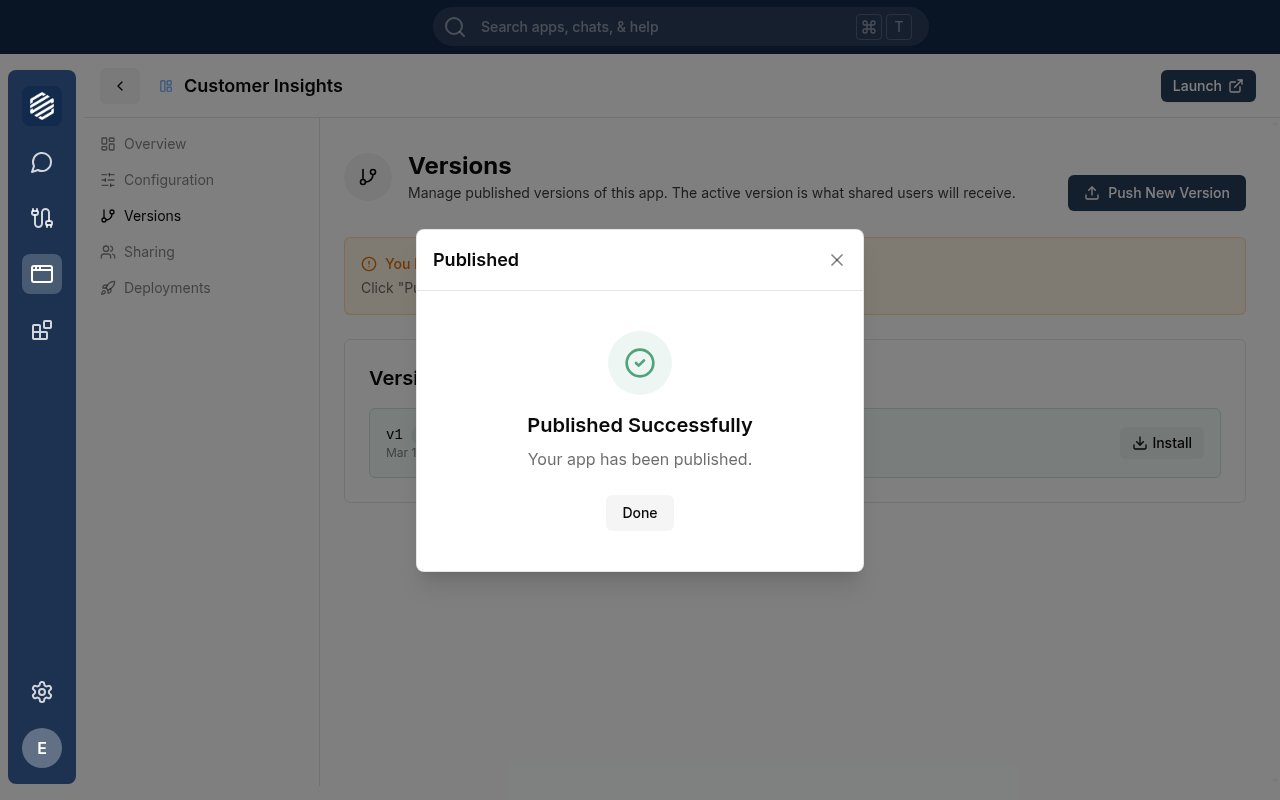Open settings gear in sidebar

pos(42,692)
